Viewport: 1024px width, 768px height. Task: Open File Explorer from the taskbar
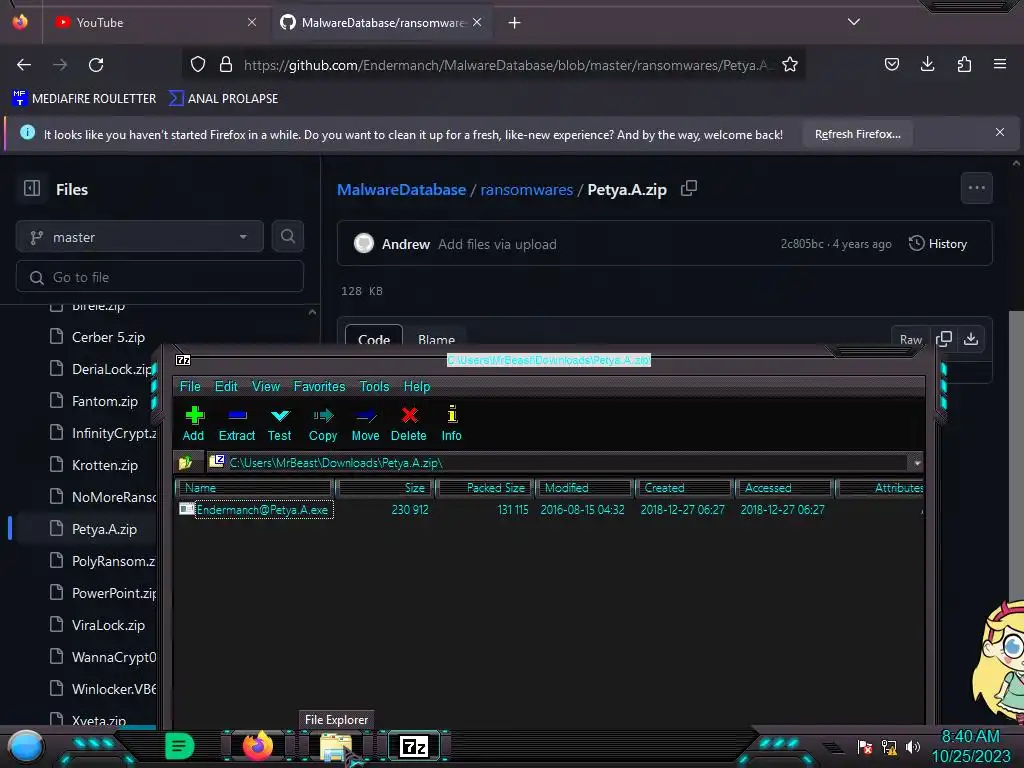(x=335, y=747)
